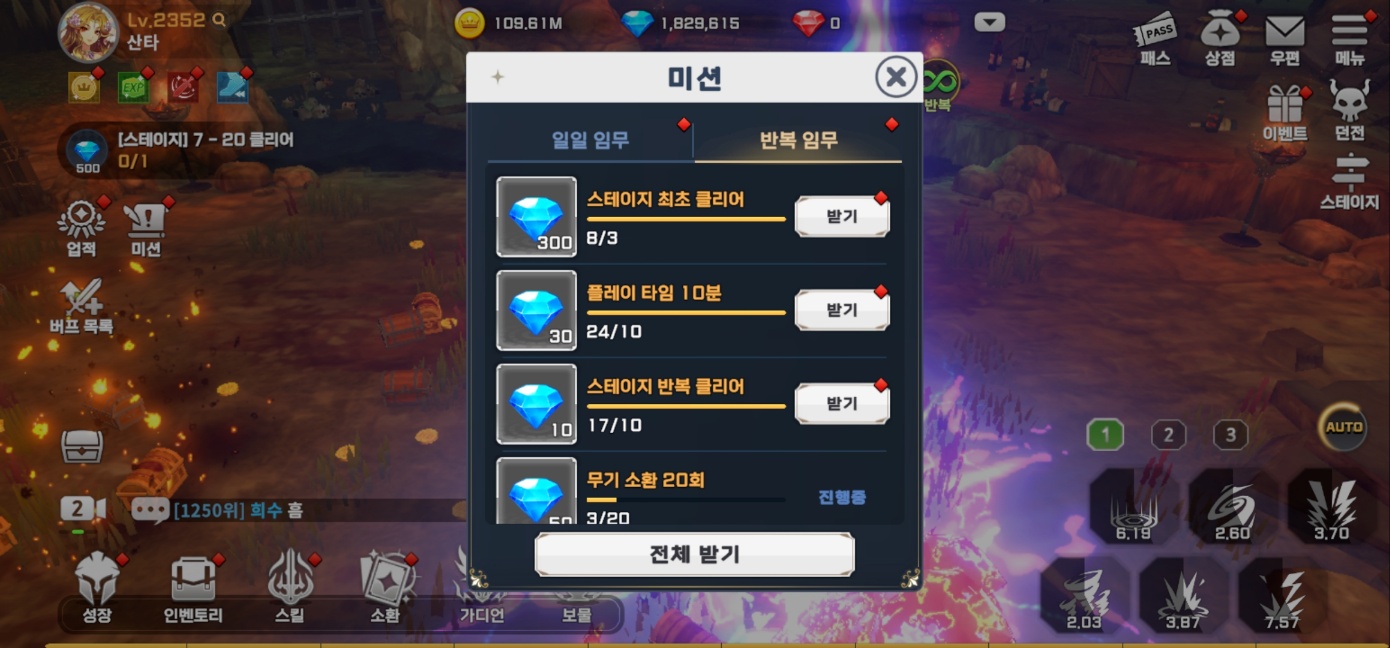Expand the chat message bar
This screenshot has width=1390, height=648.
(x=300, y=510)
